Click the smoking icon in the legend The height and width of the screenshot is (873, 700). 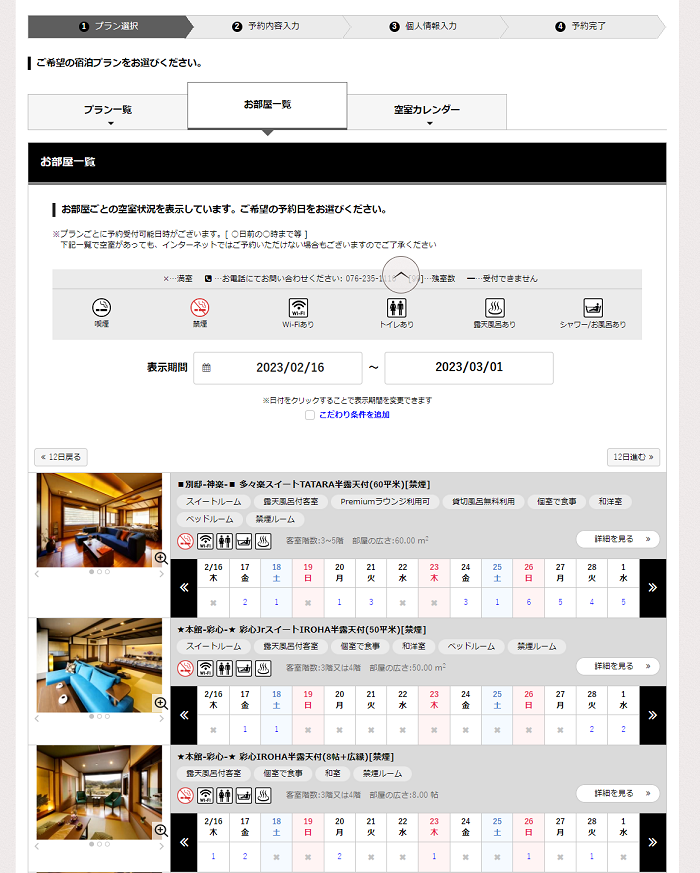click(x=101, y=307)
